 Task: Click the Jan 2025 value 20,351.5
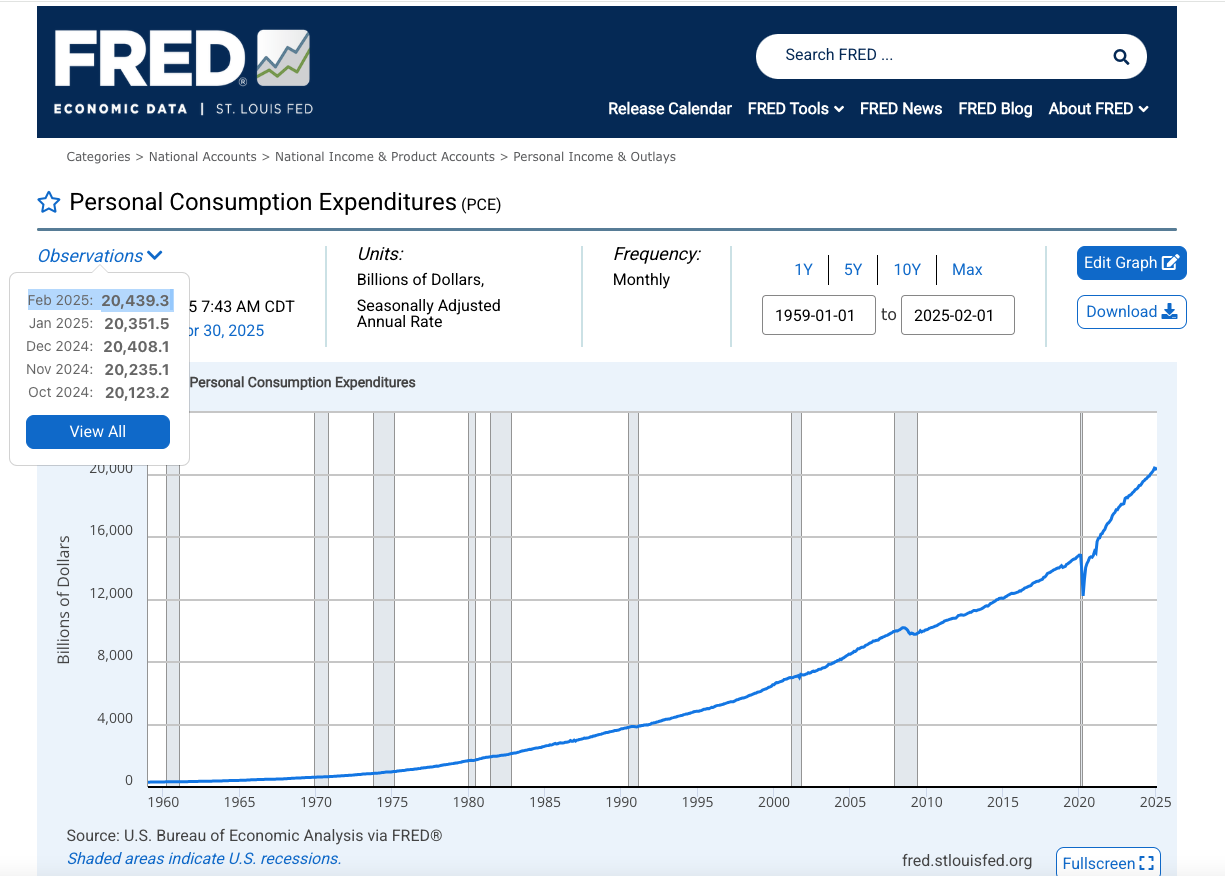pyautogui.click(x=136, y=324)
